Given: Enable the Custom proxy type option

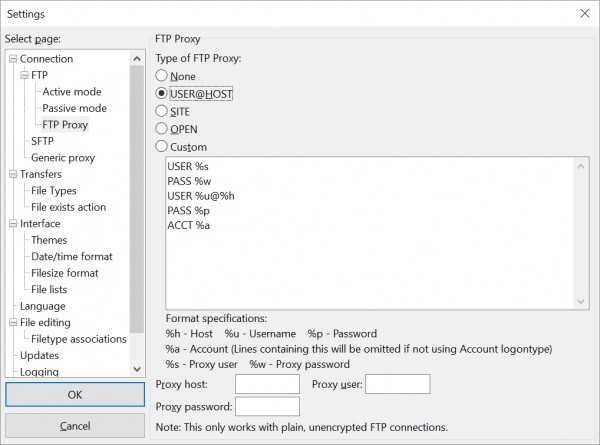Looking at the screenshot, I should click(161, 147).
